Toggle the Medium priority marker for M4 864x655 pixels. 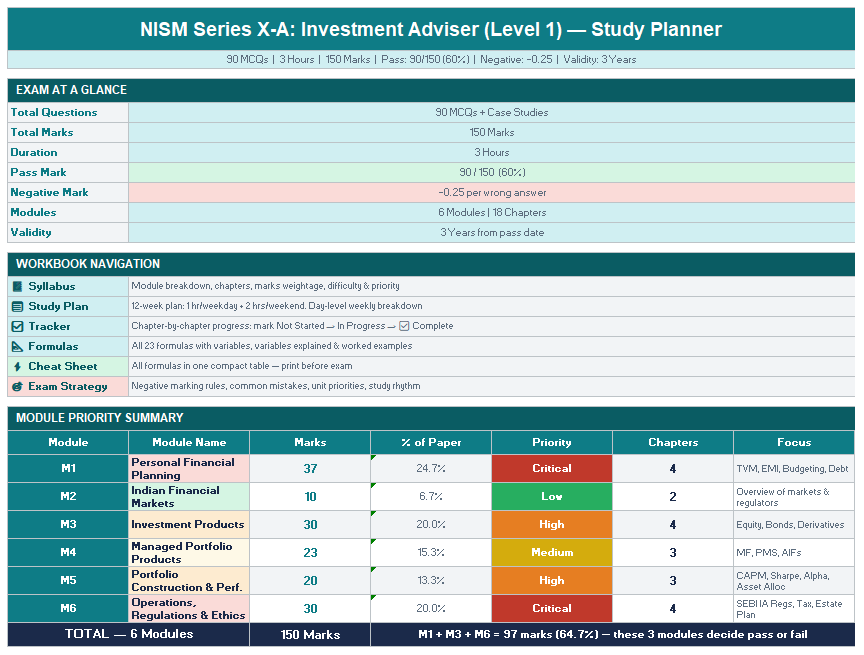click(551, 551)
